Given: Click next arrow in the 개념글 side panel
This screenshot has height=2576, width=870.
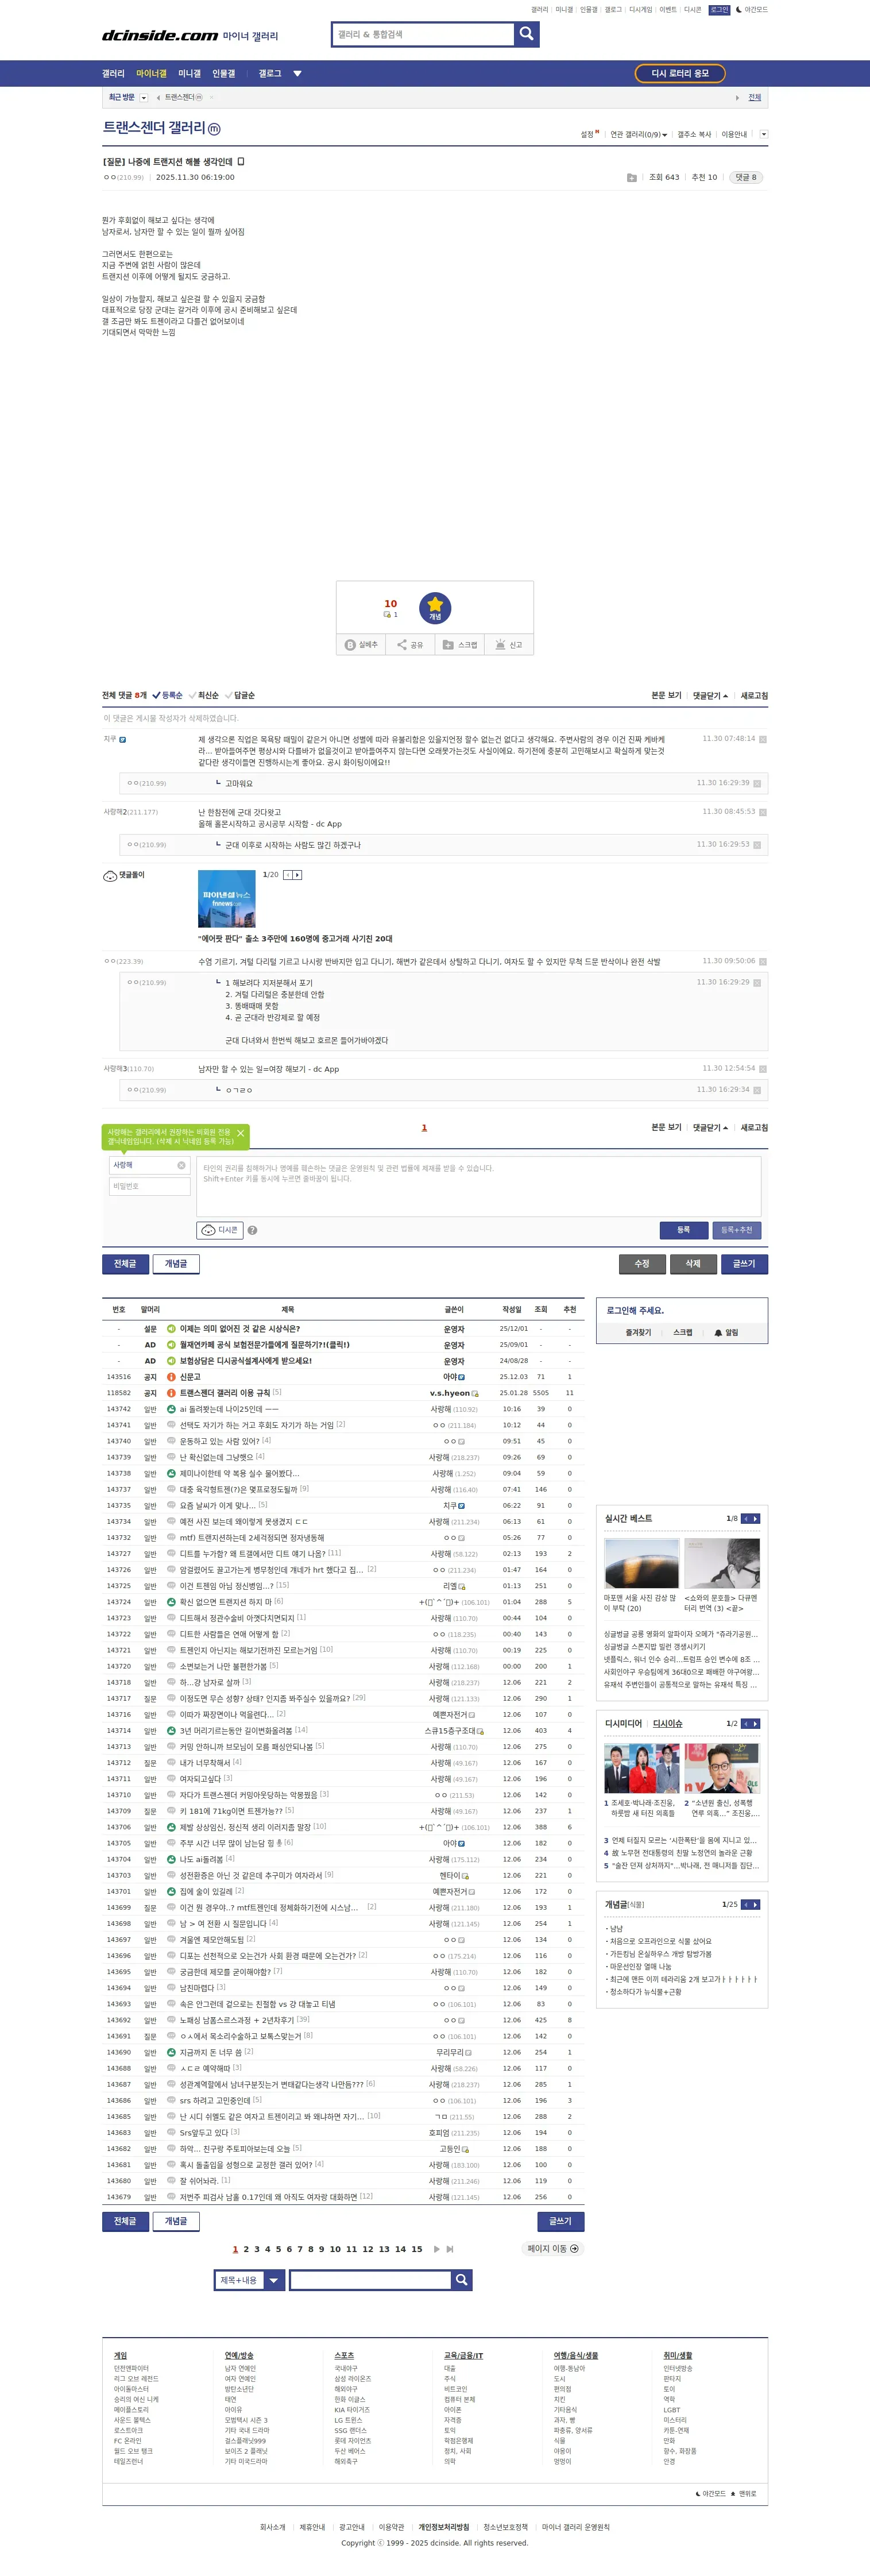Looking at the screenshot, I should click(x=755, y=1905).
